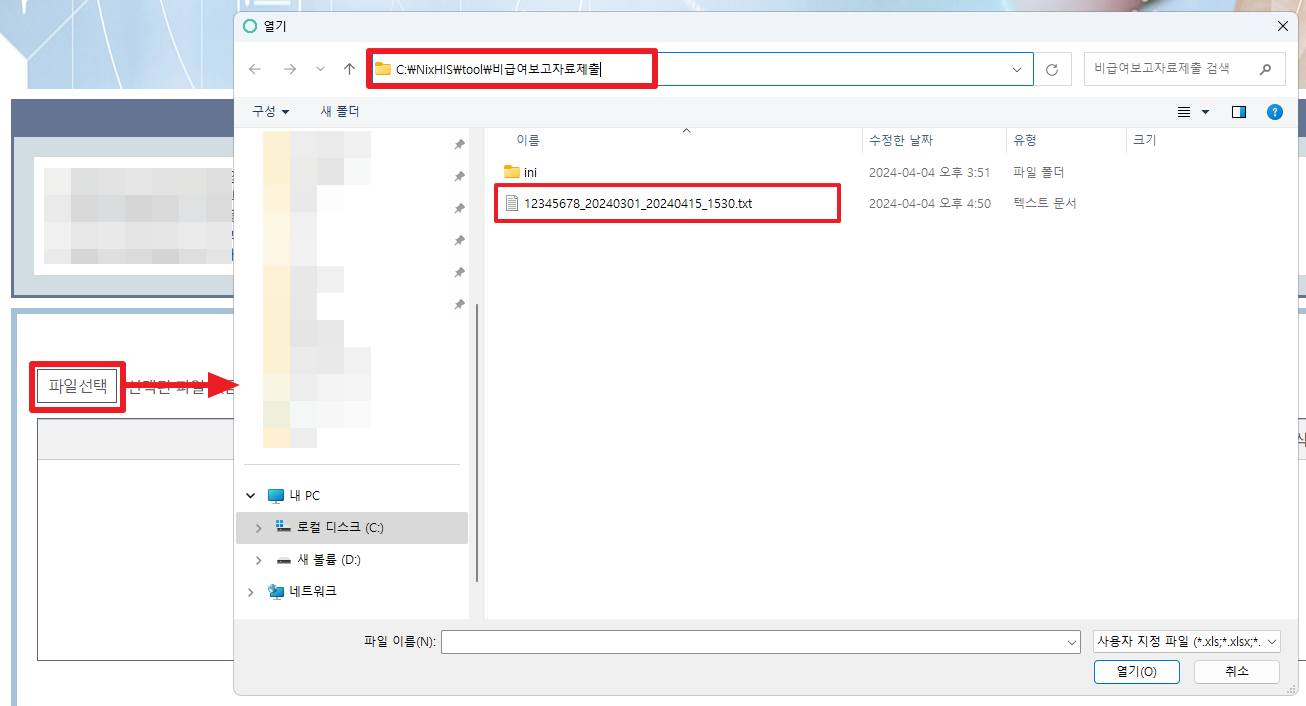Viewport: 1306px width, 706px height.
Task: Sort by 수정한 날짜 column header
Action: (900, 141)
